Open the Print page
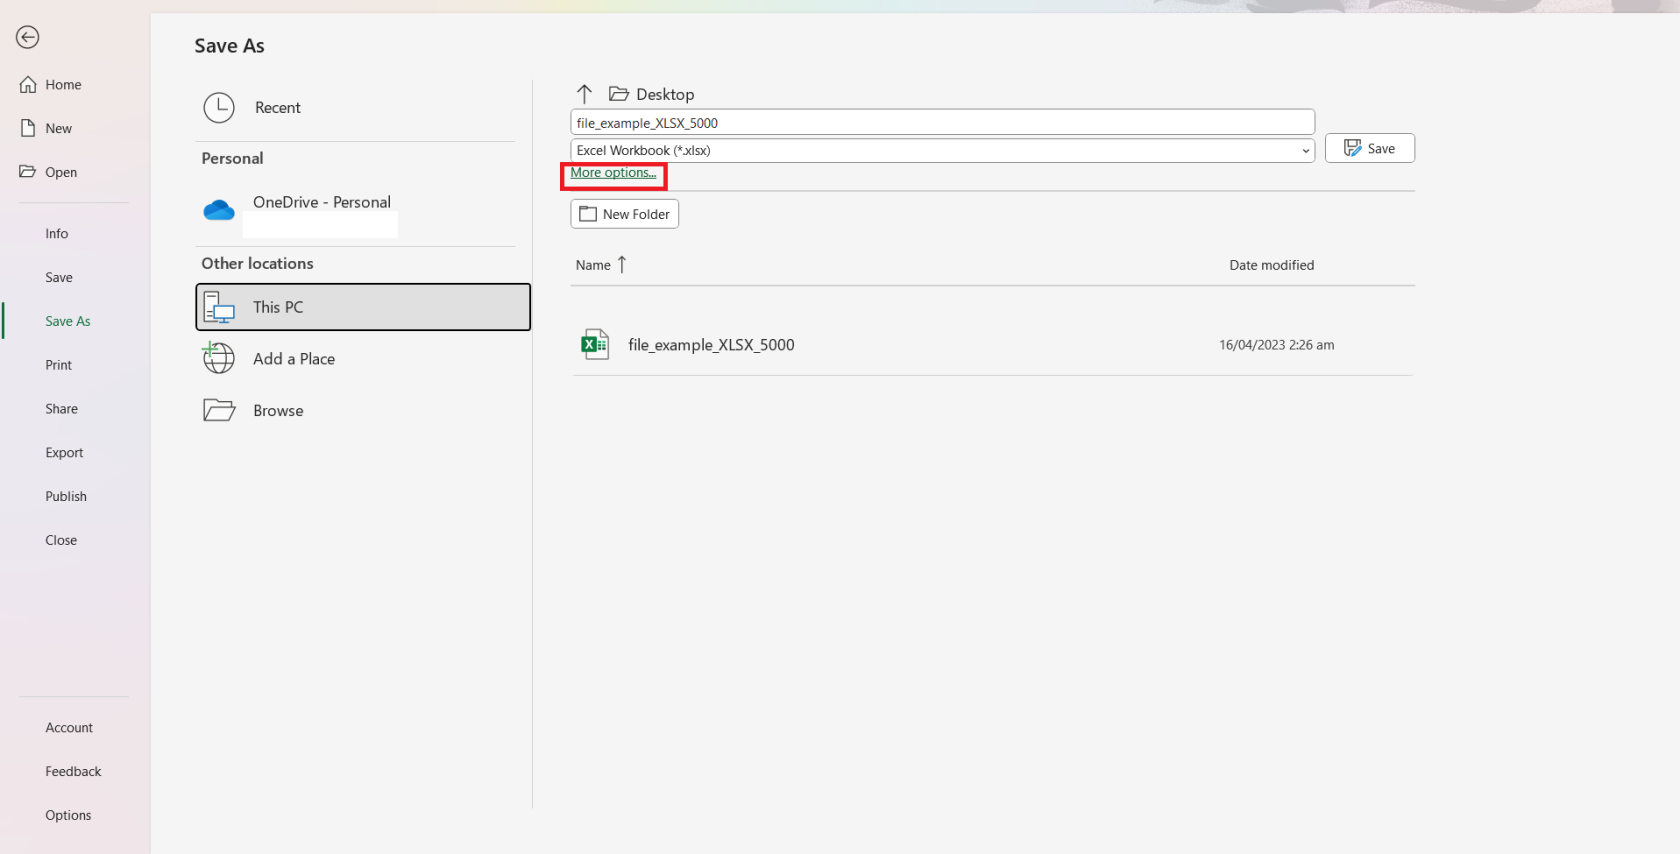The image size is (1680, 854). (x=59, y=365)
